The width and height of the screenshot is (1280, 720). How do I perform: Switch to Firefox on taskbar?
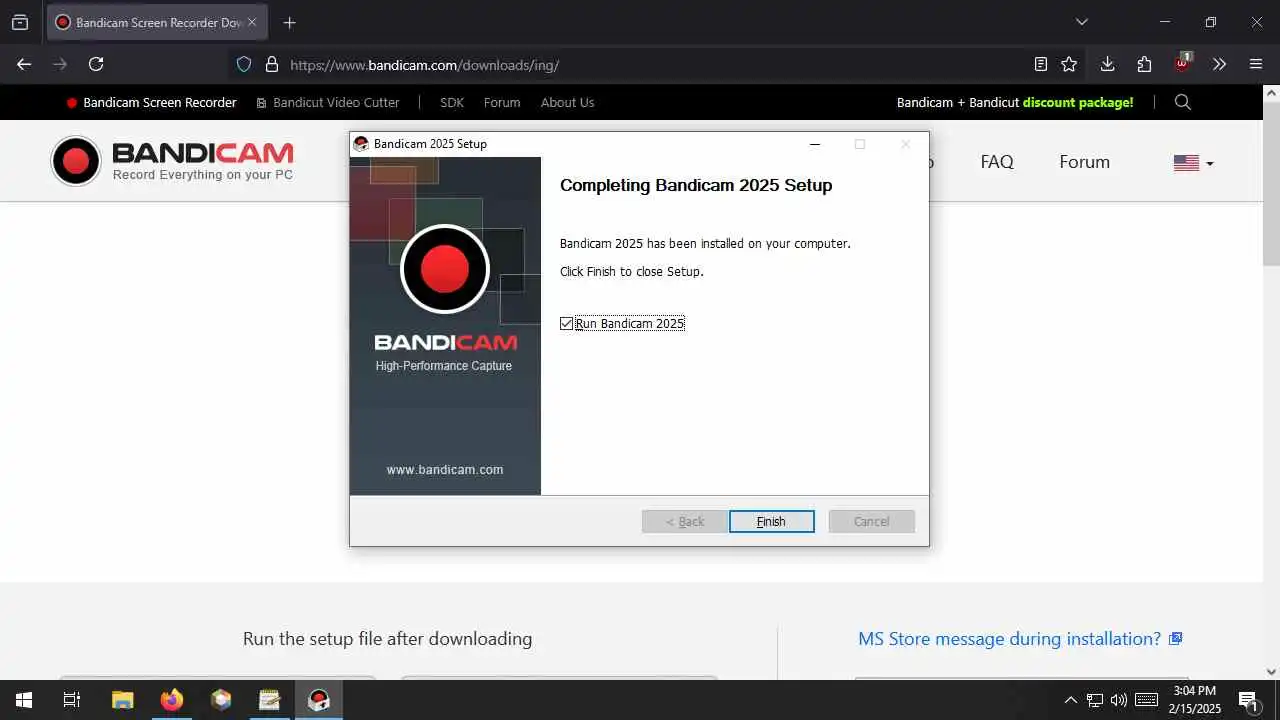172,700
